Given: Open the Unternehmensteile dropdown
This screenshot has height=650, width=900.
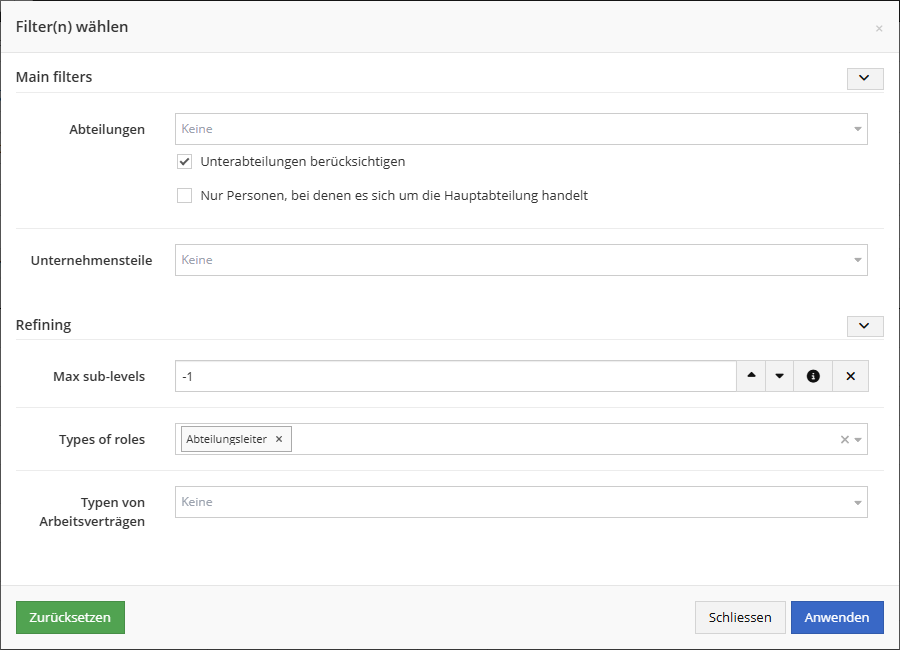Looking at the screenshot, I should [520, 260].
